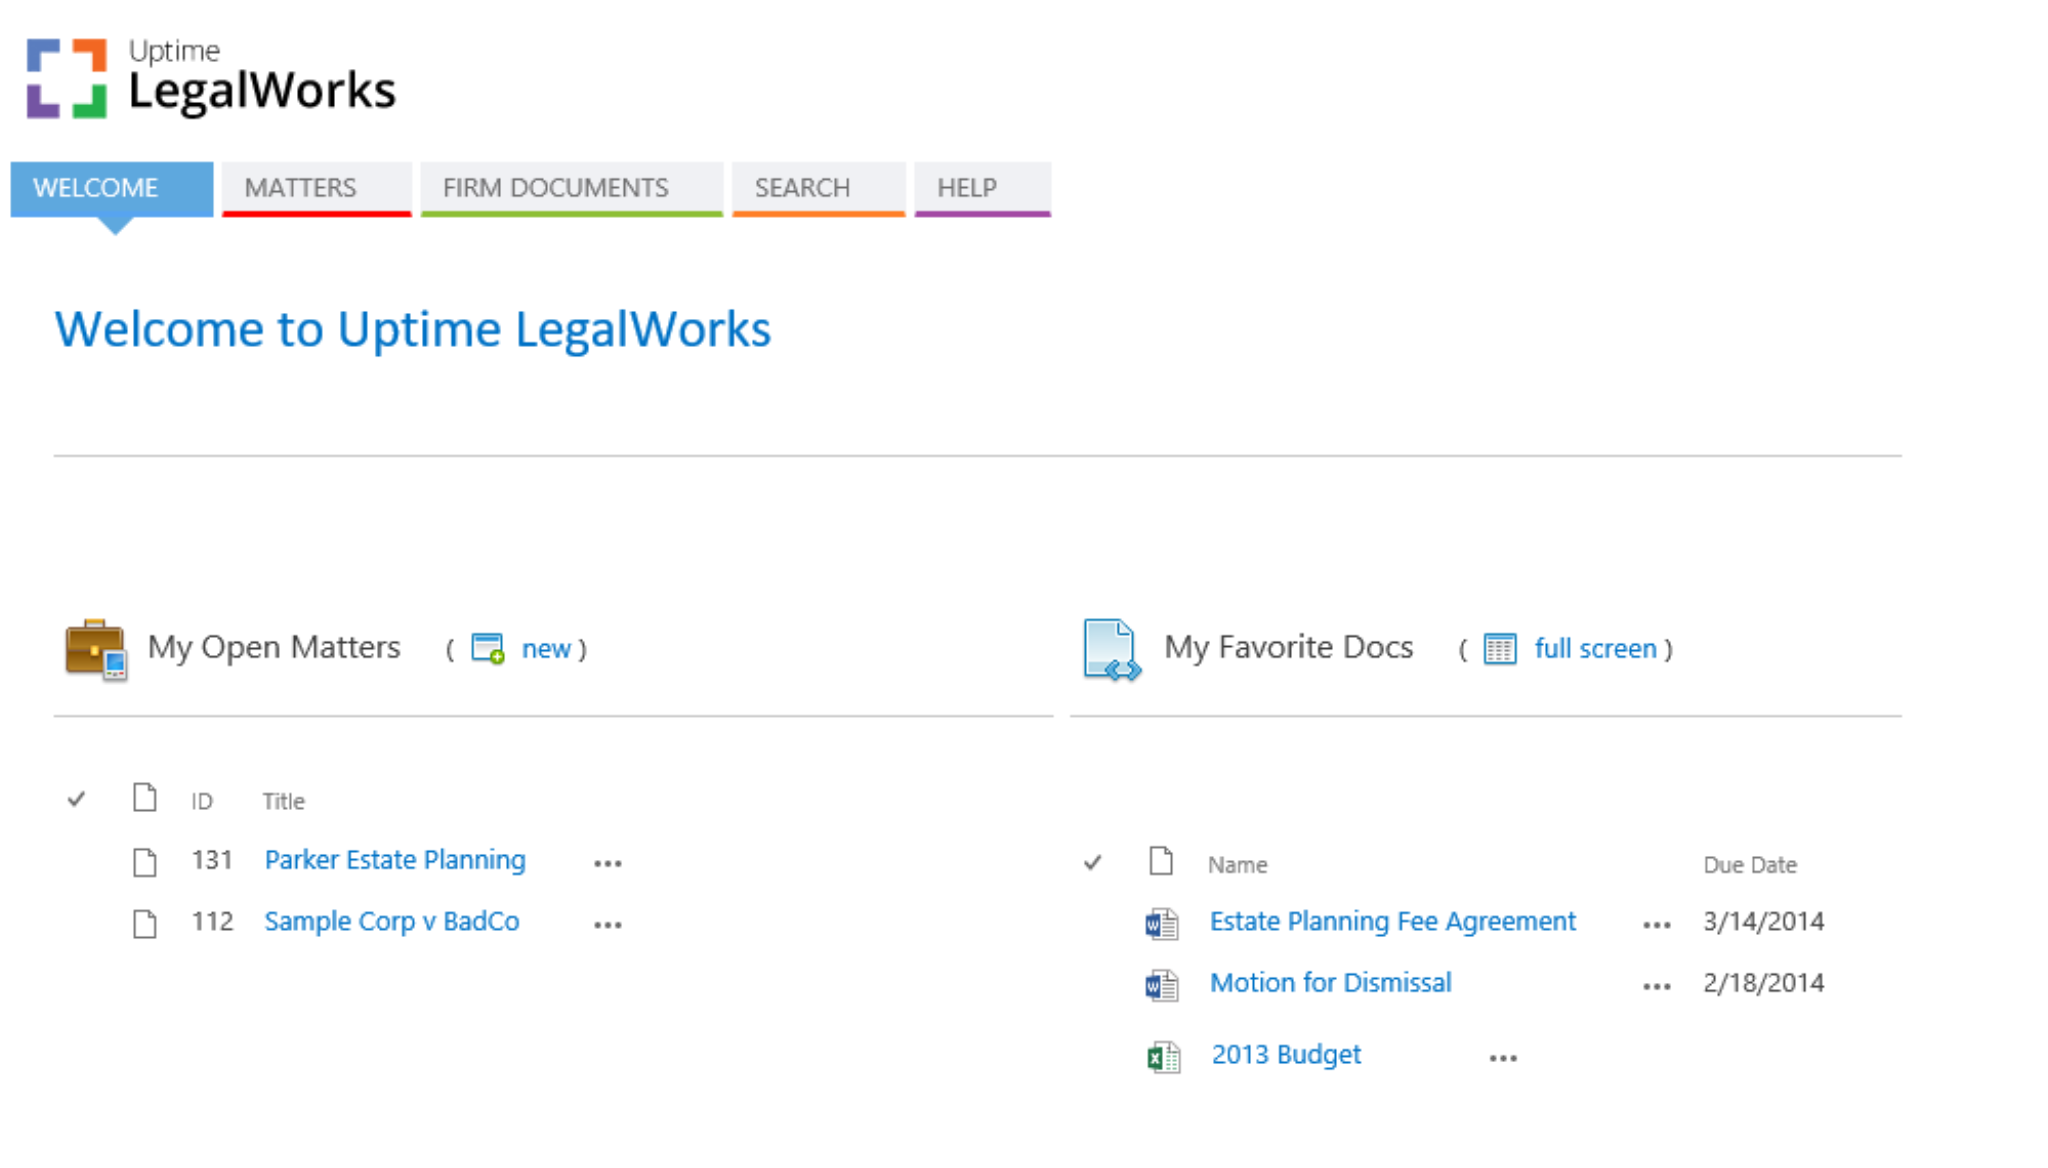Sort by the Due Date column header
This screenshot has height=1168, width=2048.
1750,864
